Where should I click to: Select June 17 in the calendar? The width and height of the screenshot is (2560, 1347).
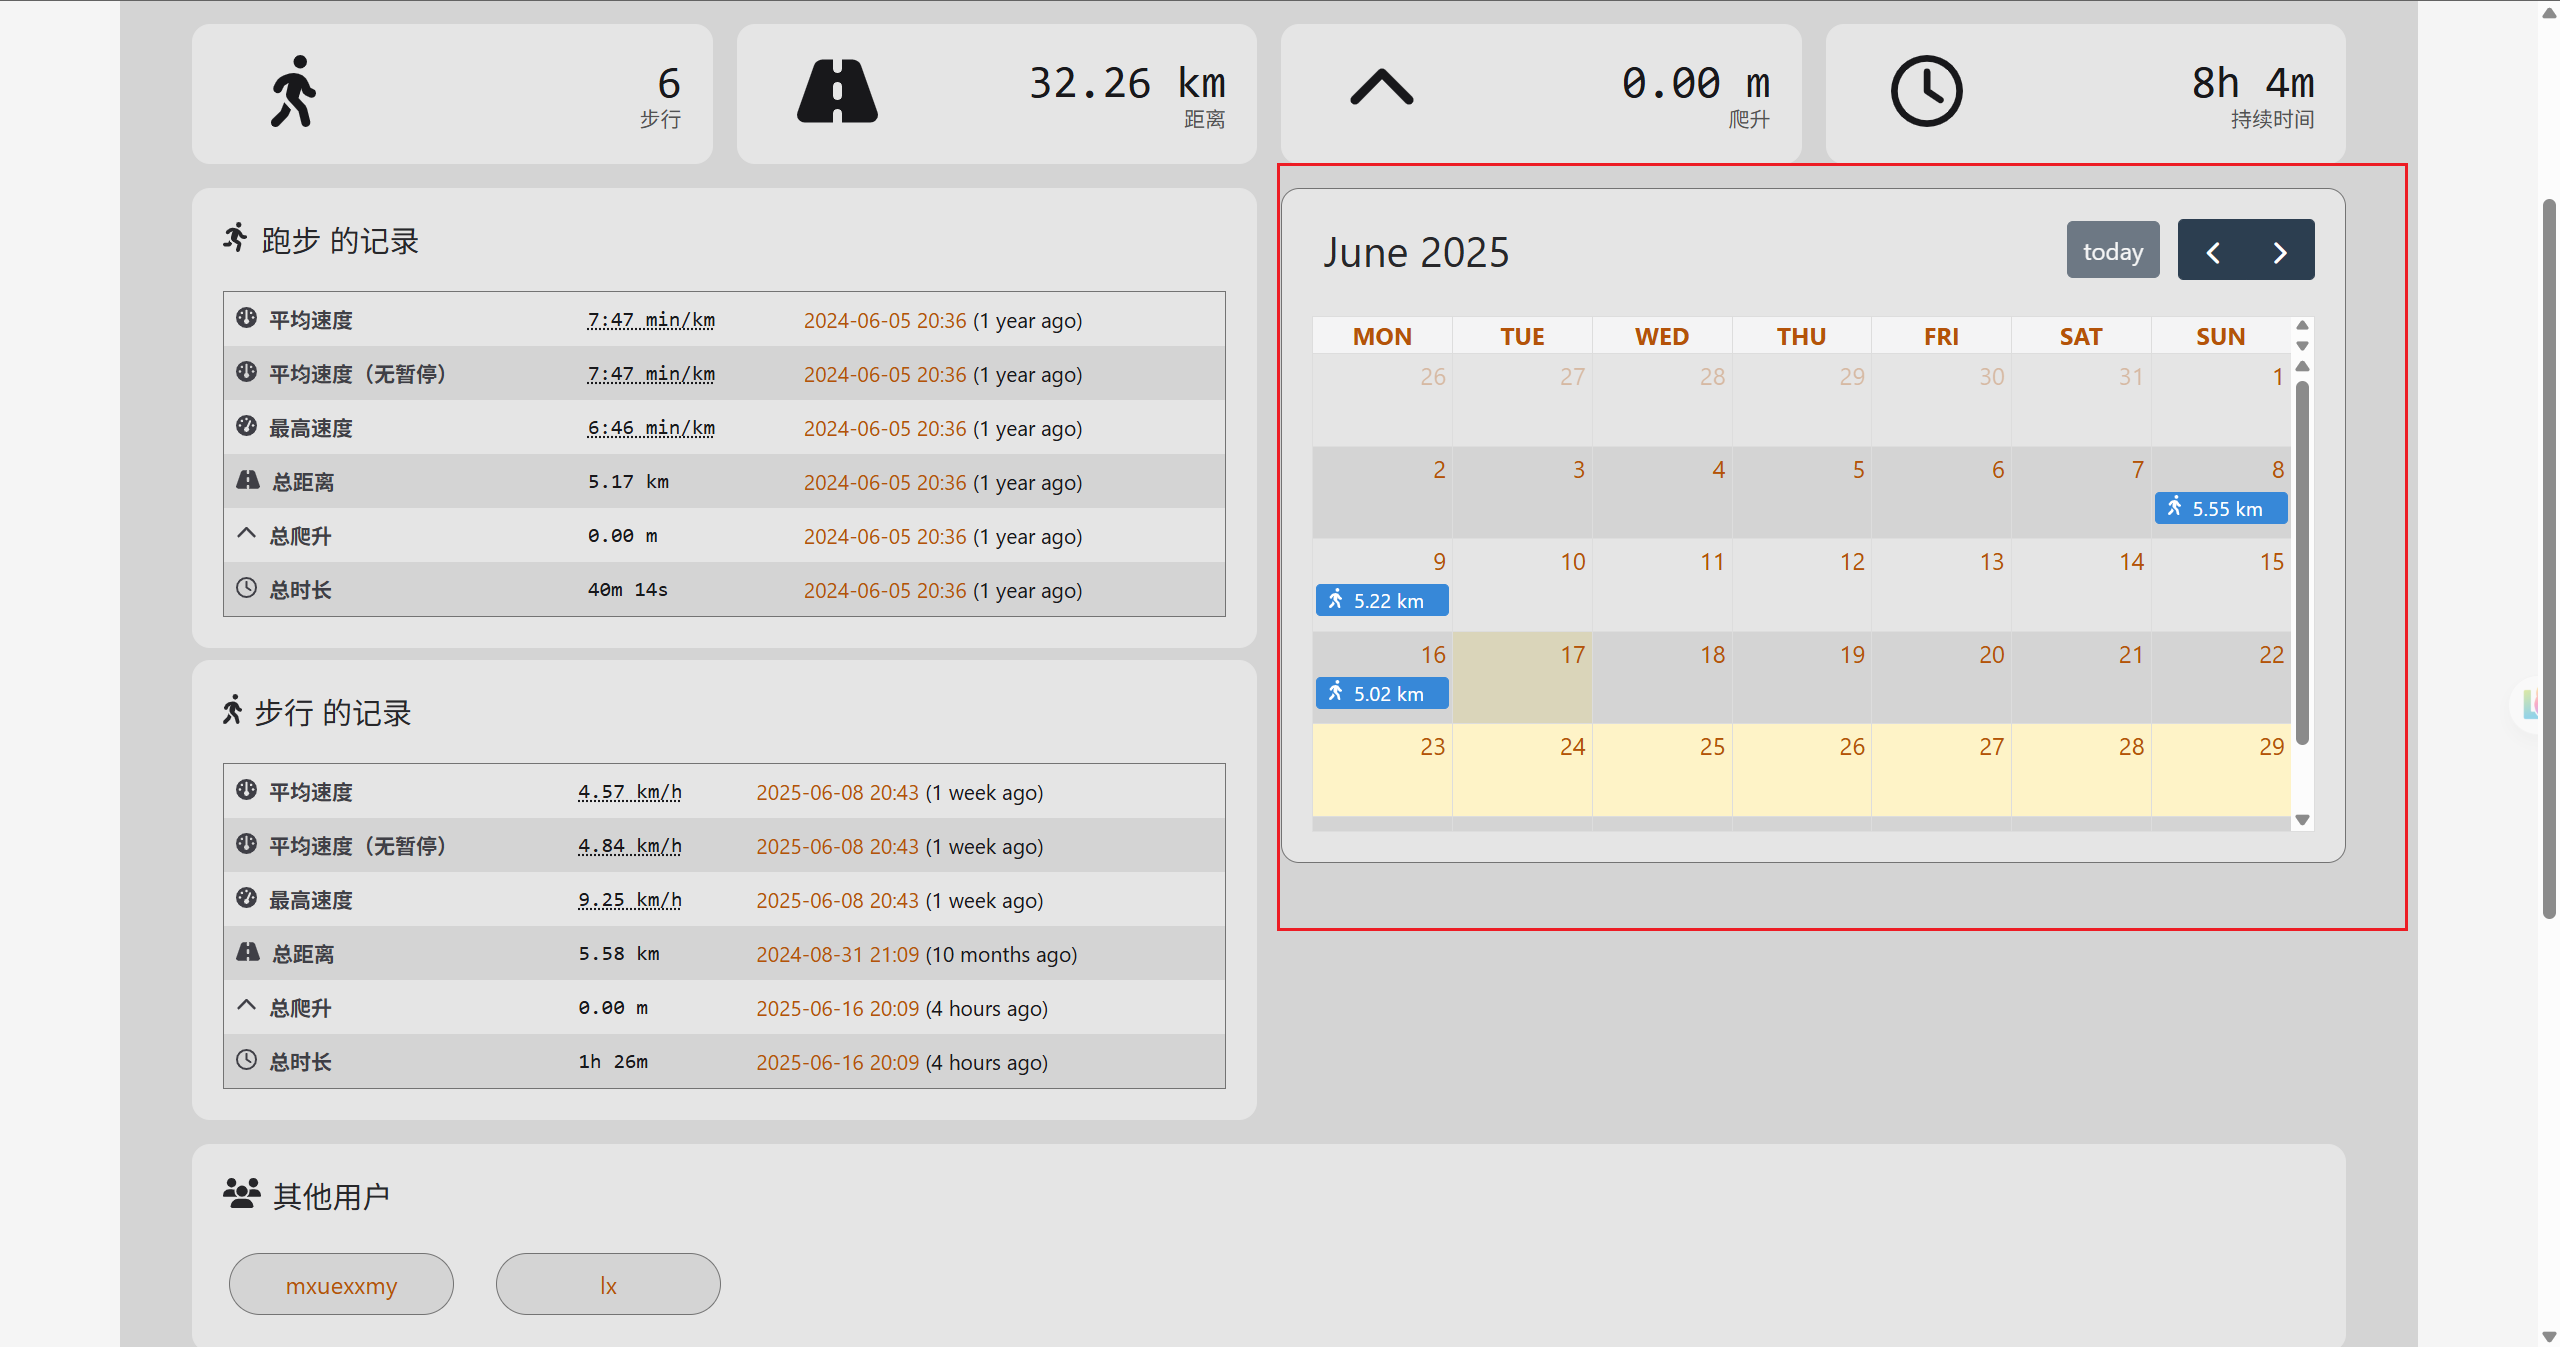click(x=1522, y=677)
